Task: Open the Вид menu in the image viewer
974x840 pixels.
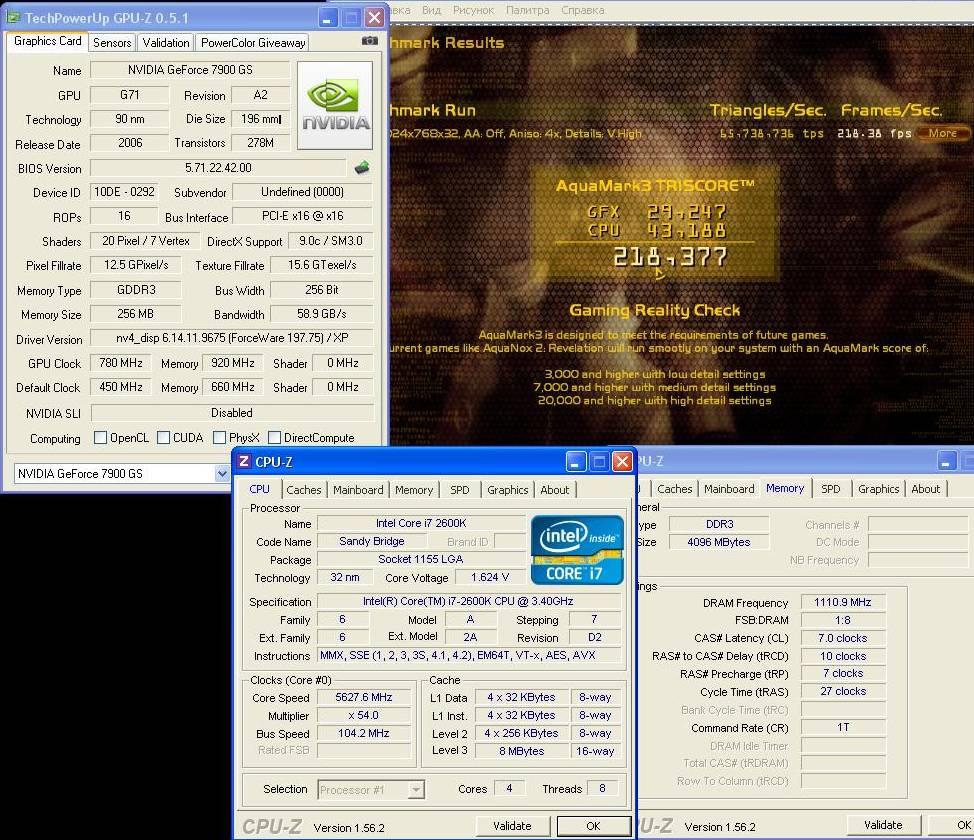Action: [x=431, y=10]
